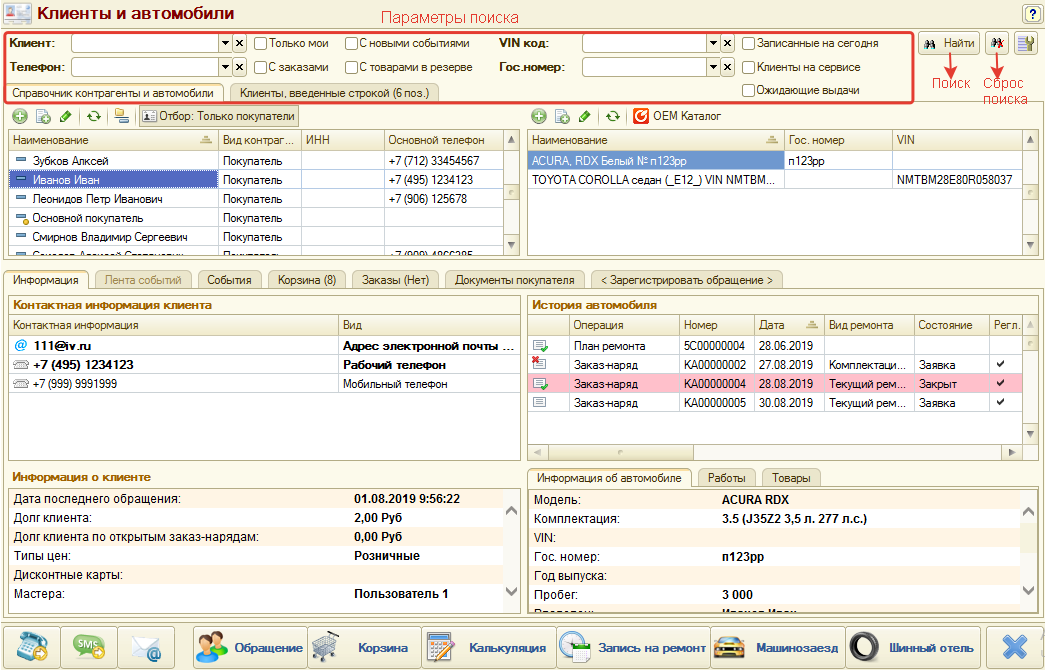Clear the VIN код search field

coord(727,43)
